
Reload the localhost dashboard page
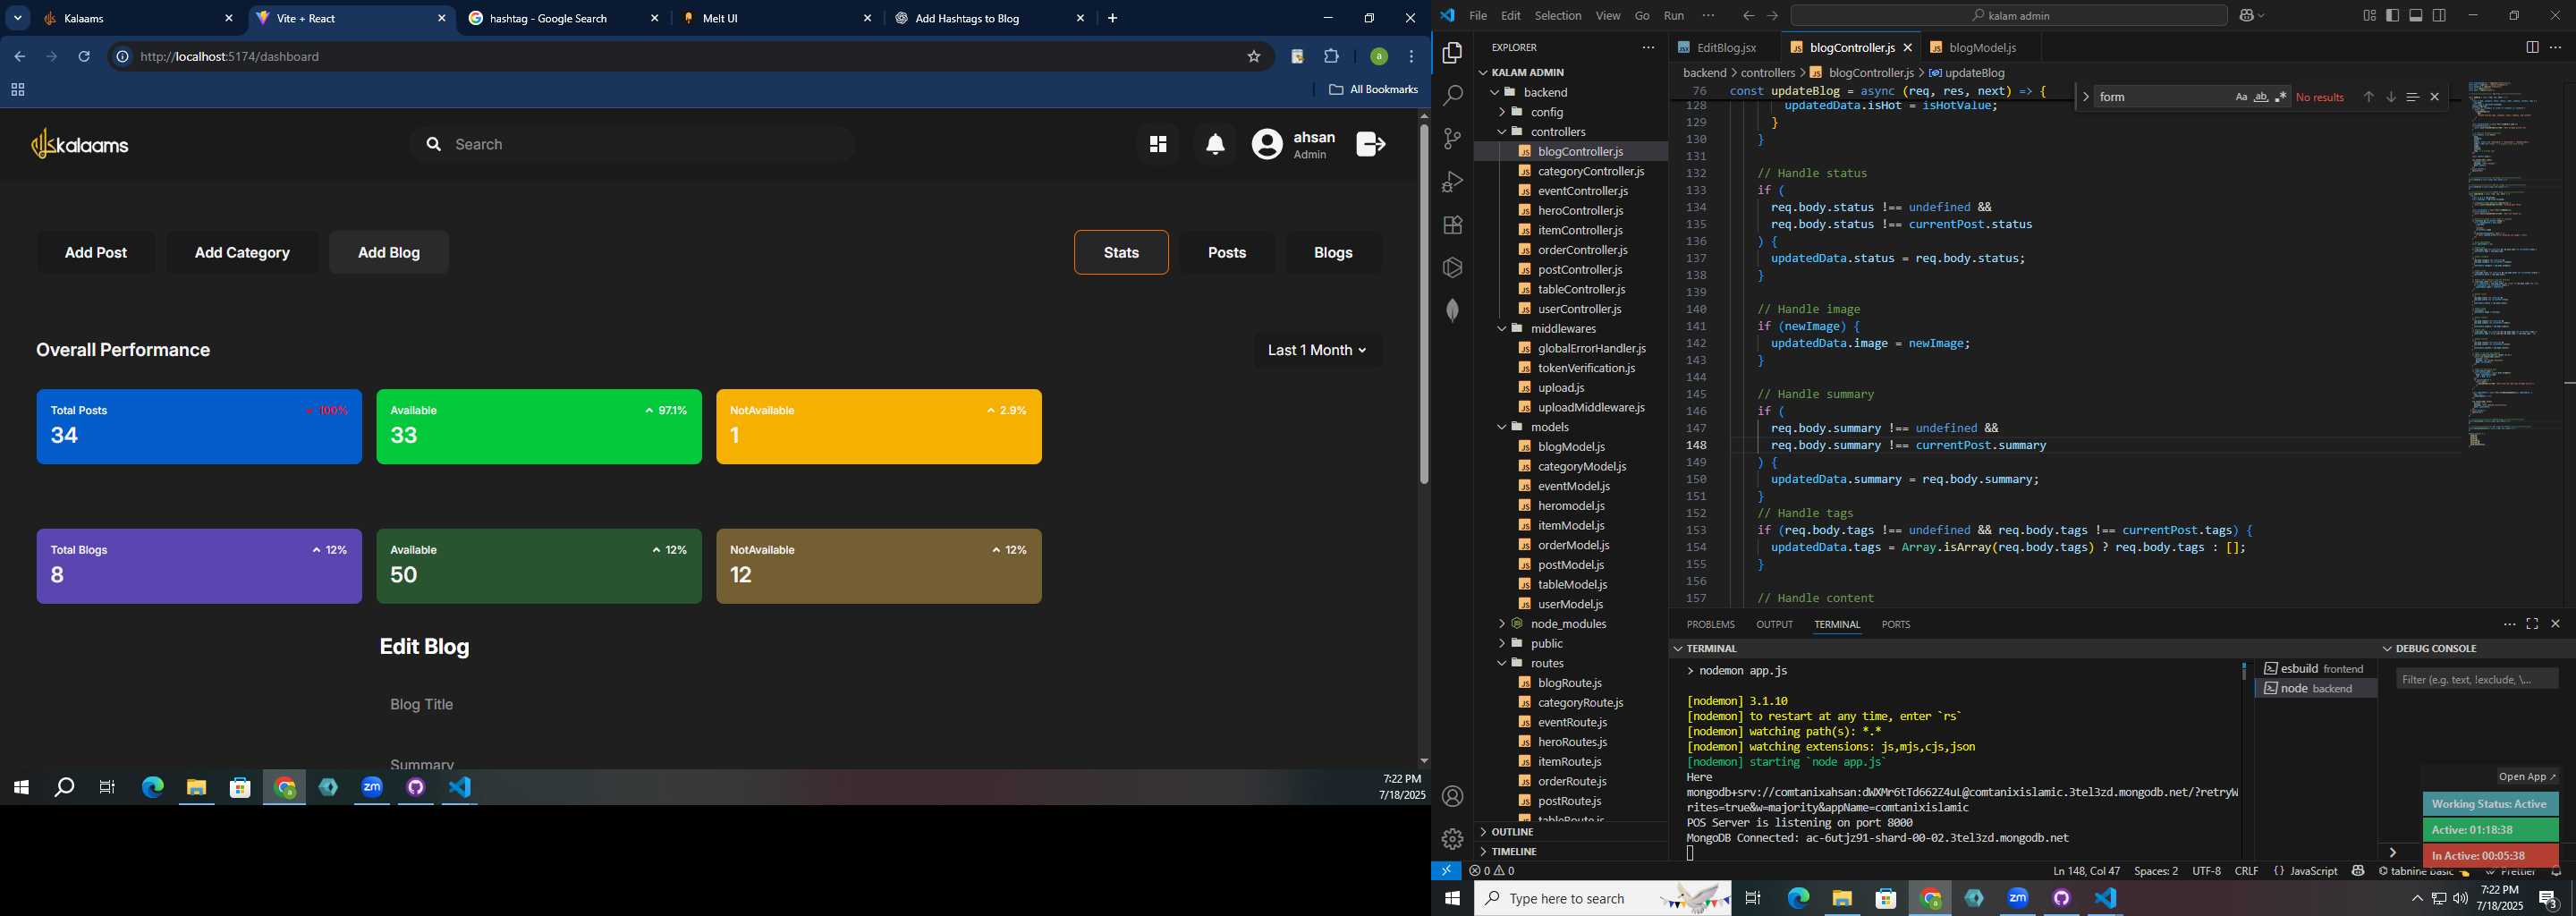tap(85, 57)
